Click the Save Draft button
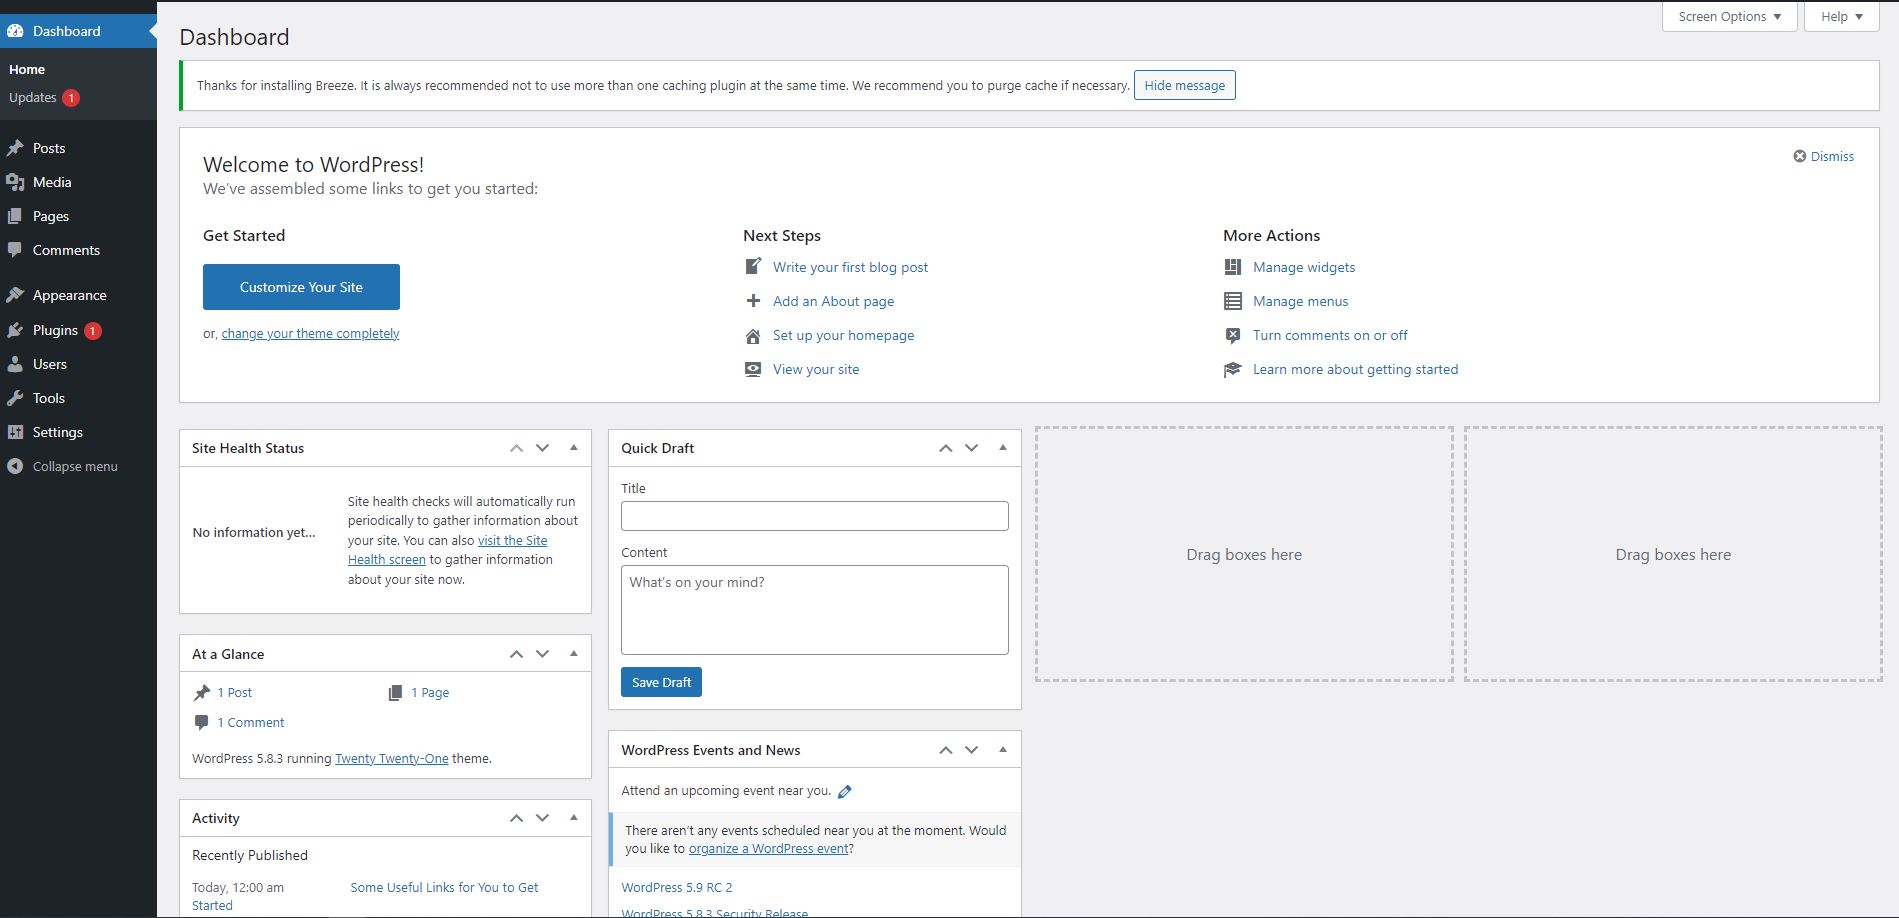 coord(661,682)
